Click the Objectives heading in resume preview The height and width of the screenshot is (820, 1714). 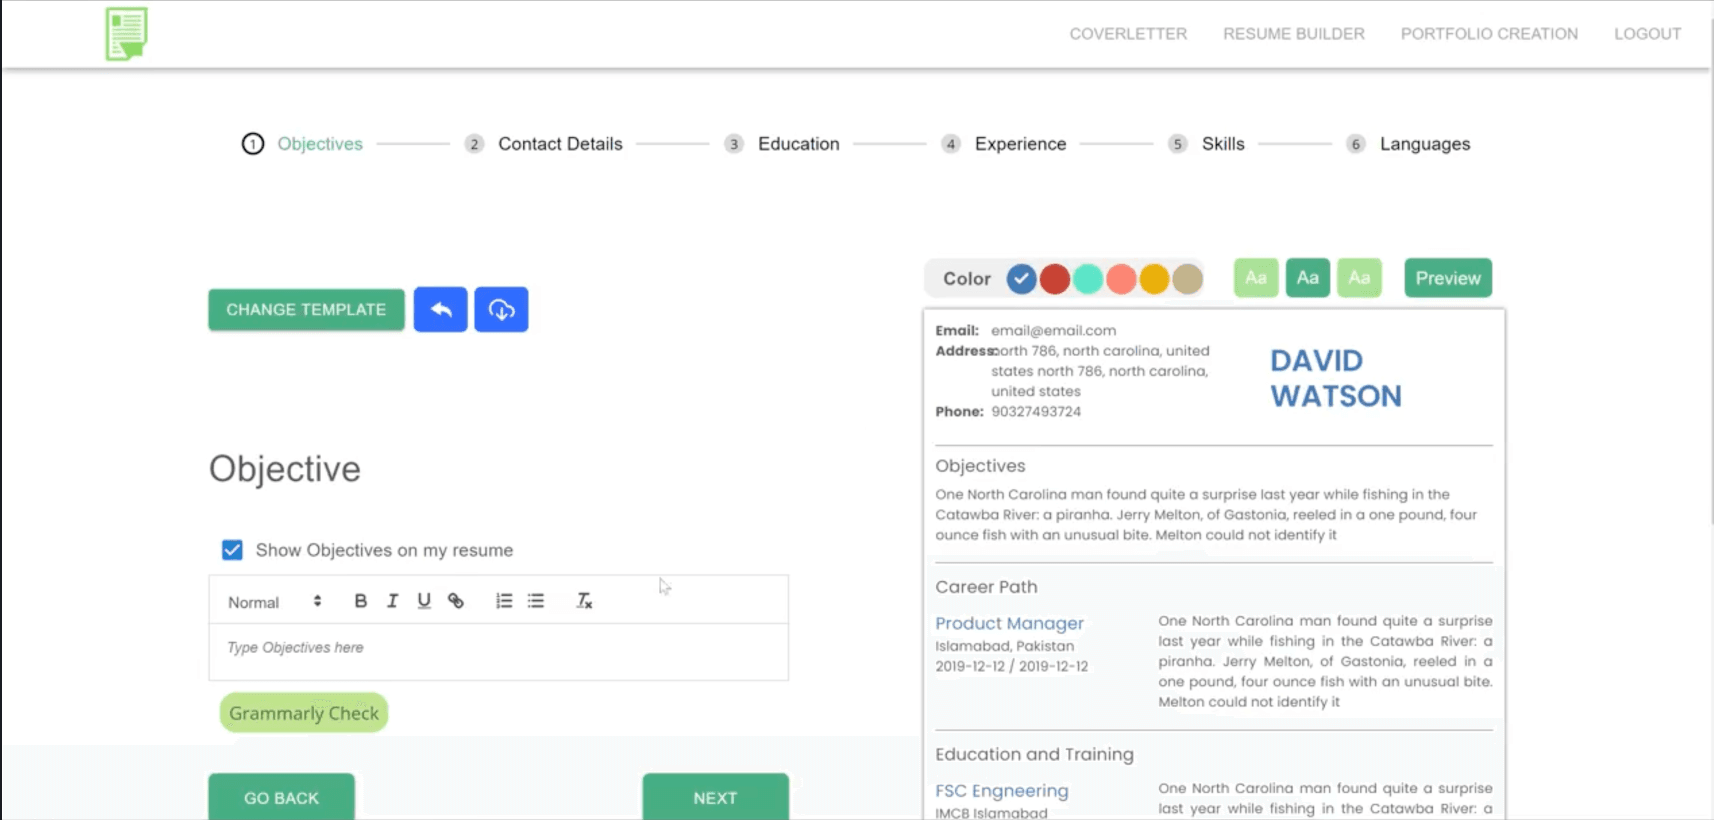(x=980, y=466)
